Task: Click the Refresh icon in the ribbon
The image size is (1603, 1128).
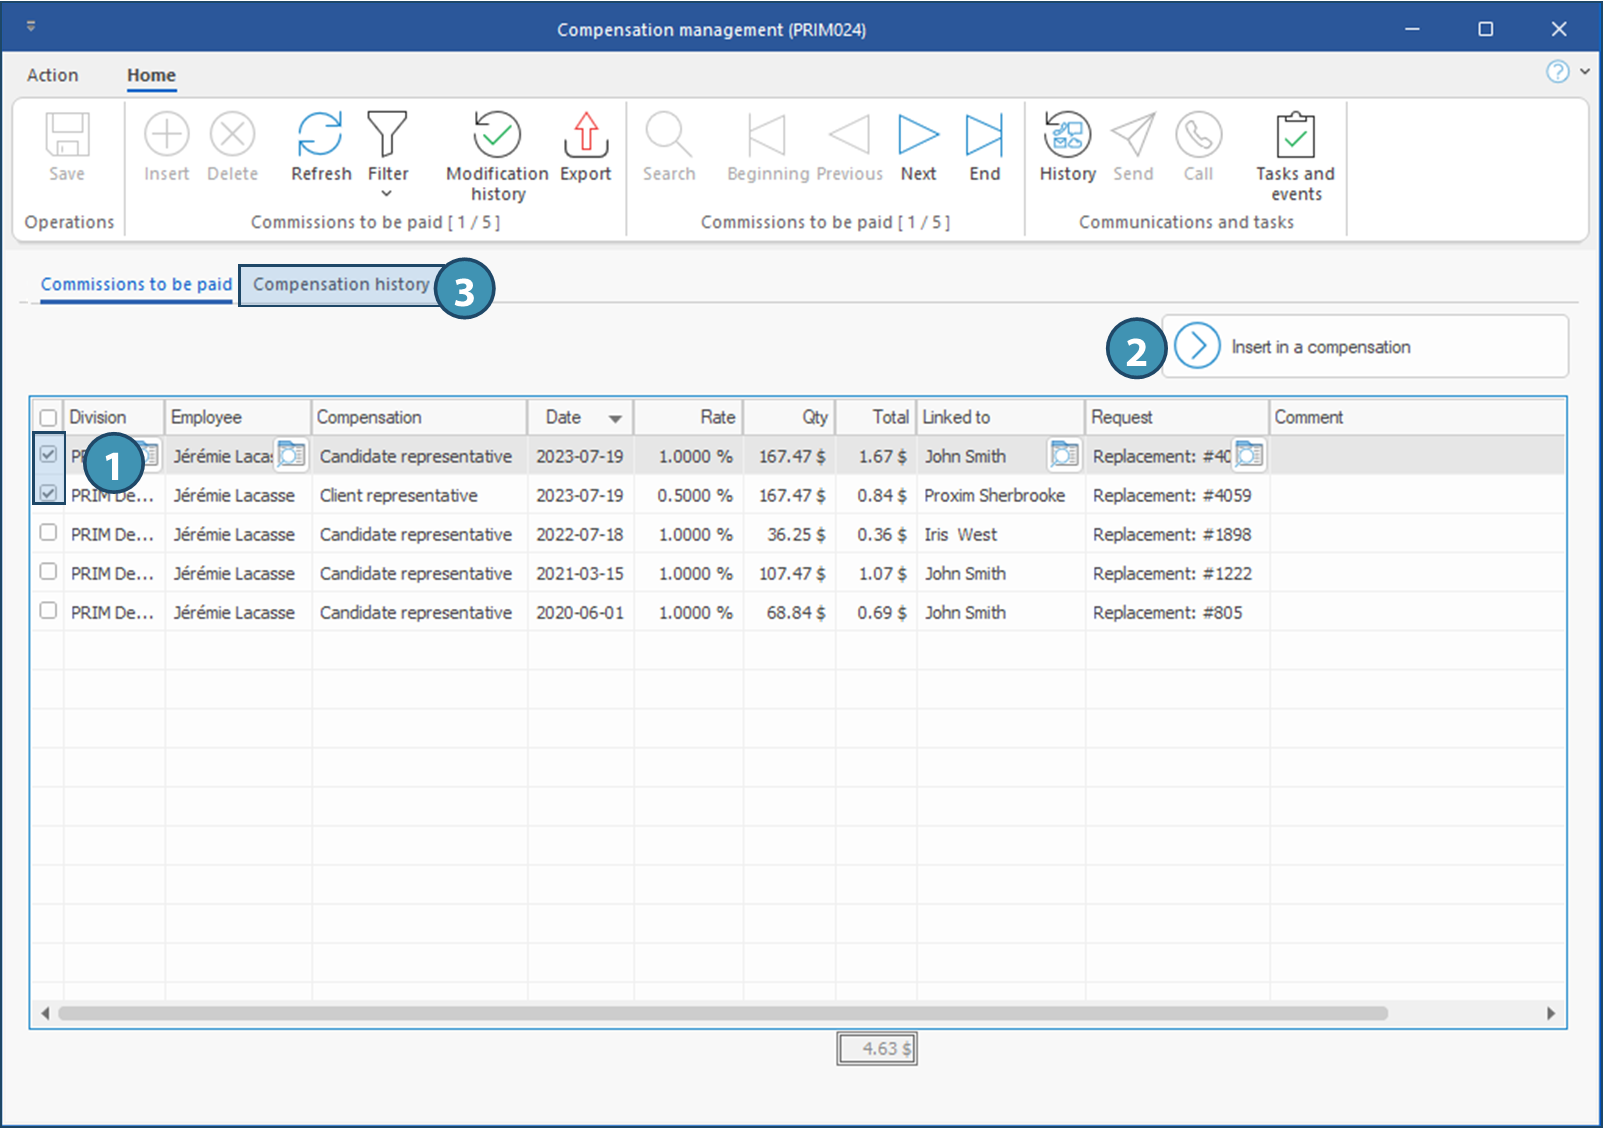Action: click(x=320, y=135)
